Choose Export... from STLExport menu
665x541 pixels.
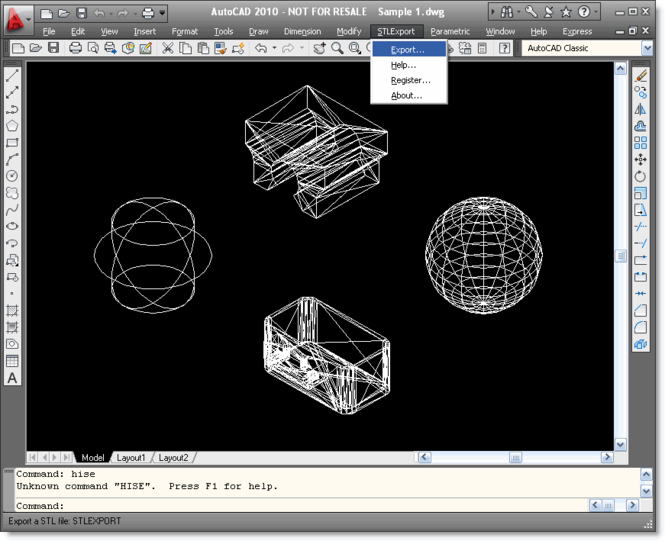[x=409, y=50]
